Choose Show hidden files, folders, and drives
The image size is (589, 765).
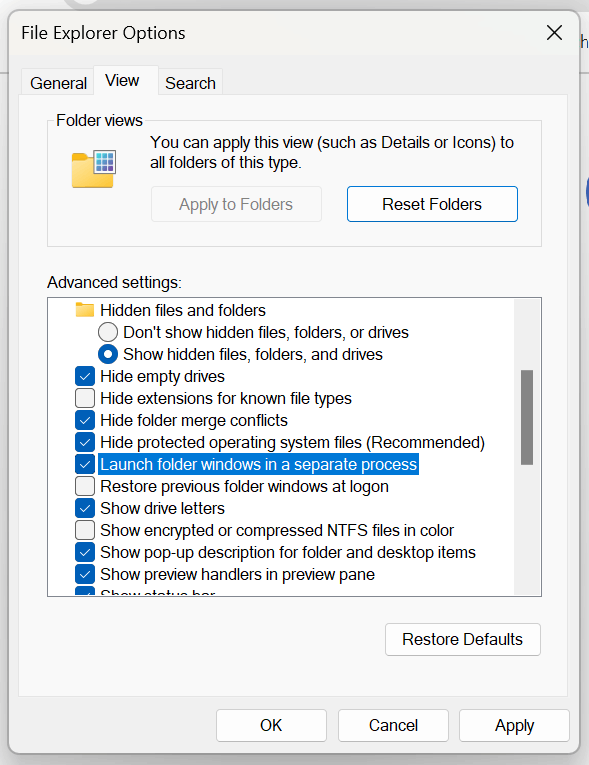click(x=108, y=354)
